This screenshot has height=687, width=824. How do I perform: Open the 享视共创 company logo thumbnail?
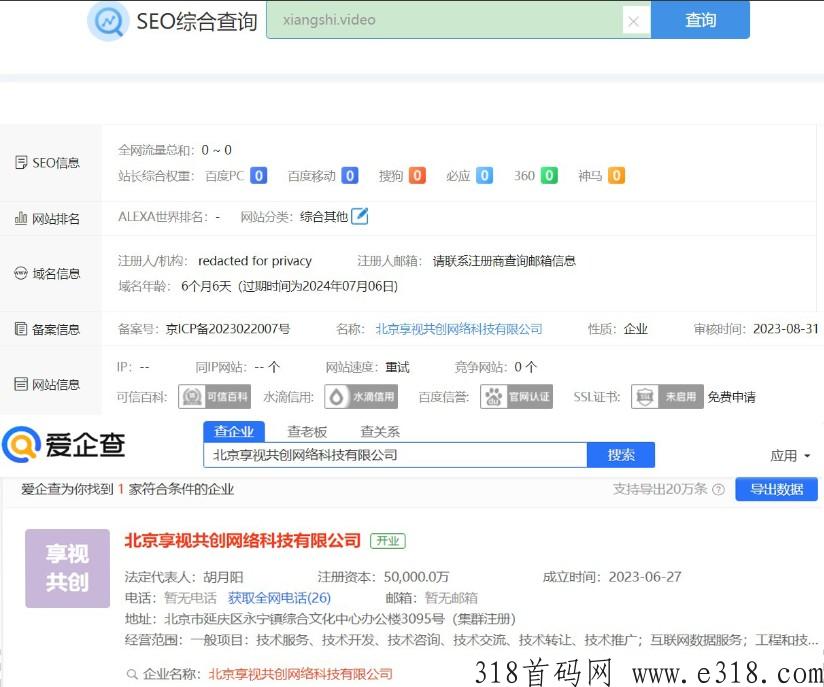tap(67, 568)
